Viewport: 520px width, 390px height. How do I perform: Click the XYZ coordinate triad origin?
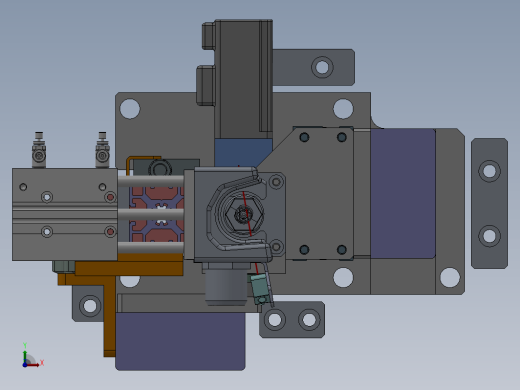click(25, 365)
